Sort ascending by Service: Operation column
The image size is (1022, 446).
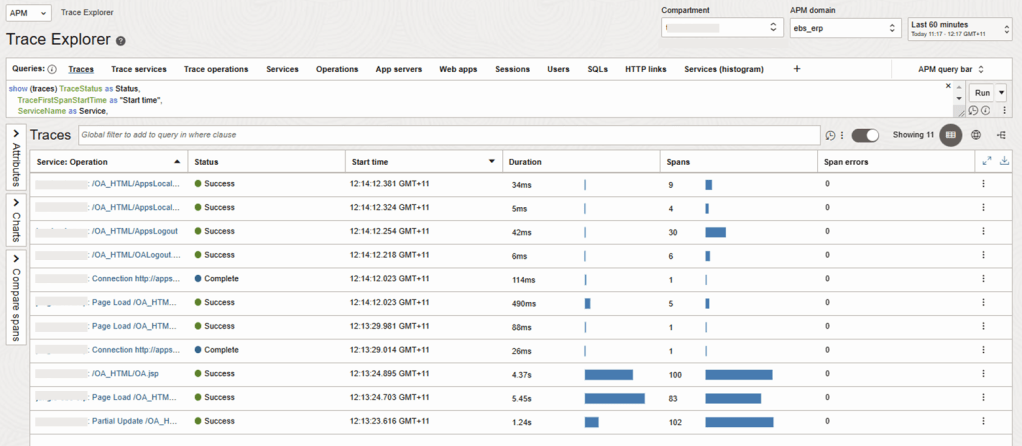(x=177, y=161)
